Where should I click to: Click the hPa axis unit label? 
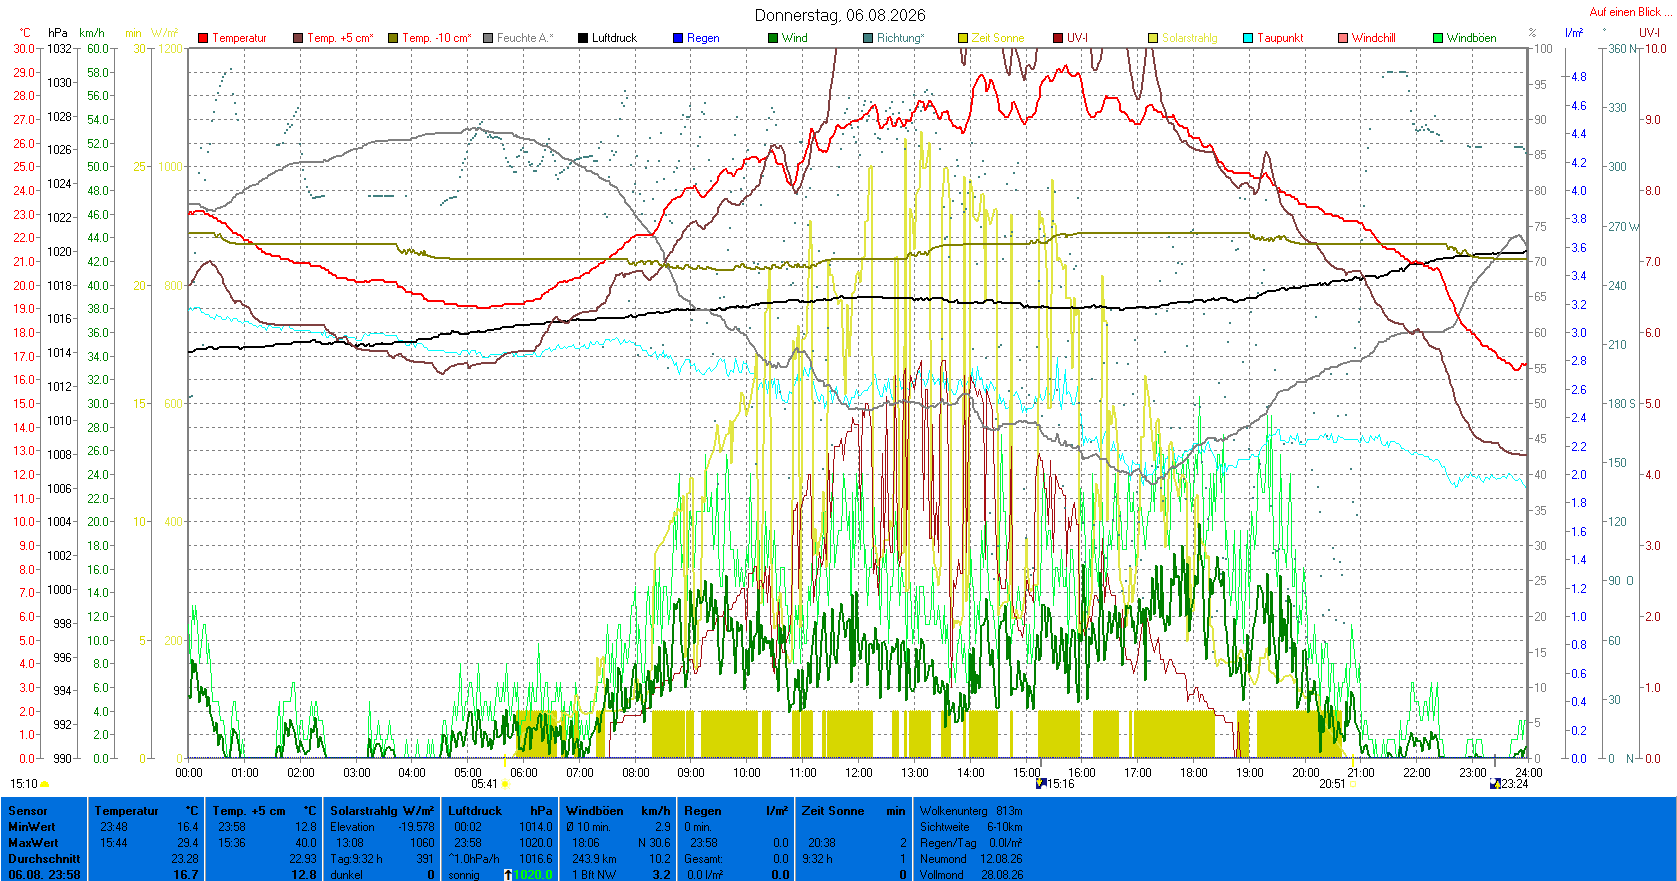point(58,33)
